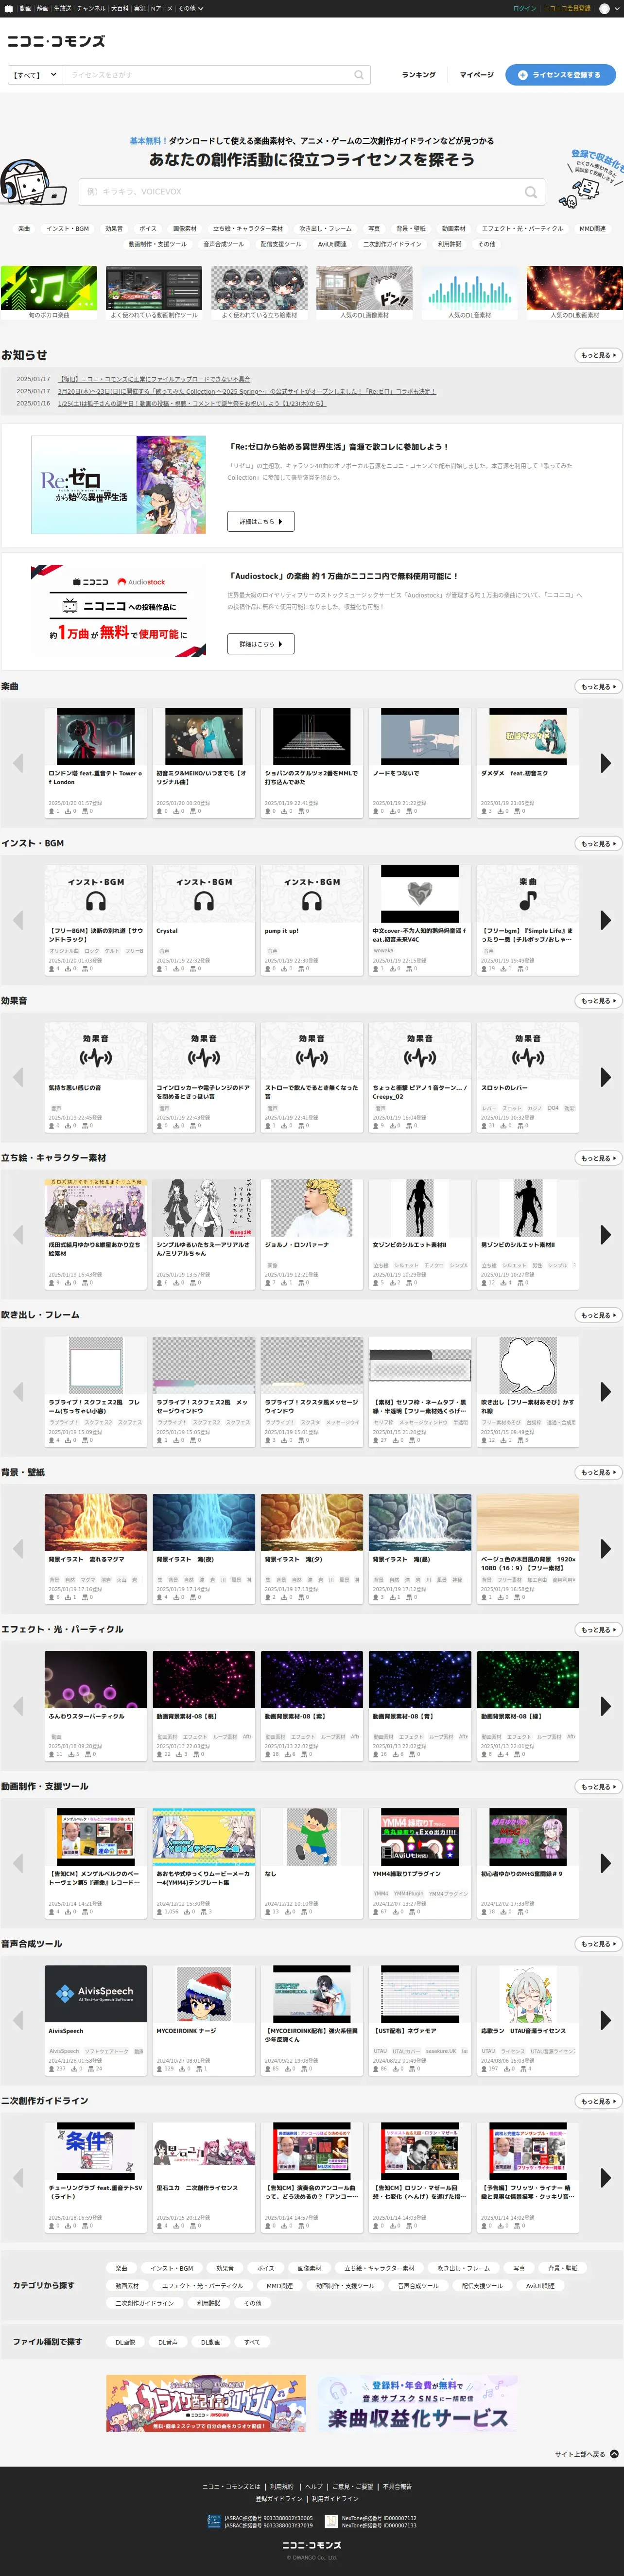Viewport: 624px width, 2576px height.
Task: Open the マイページ link
Action: point(477,75)
